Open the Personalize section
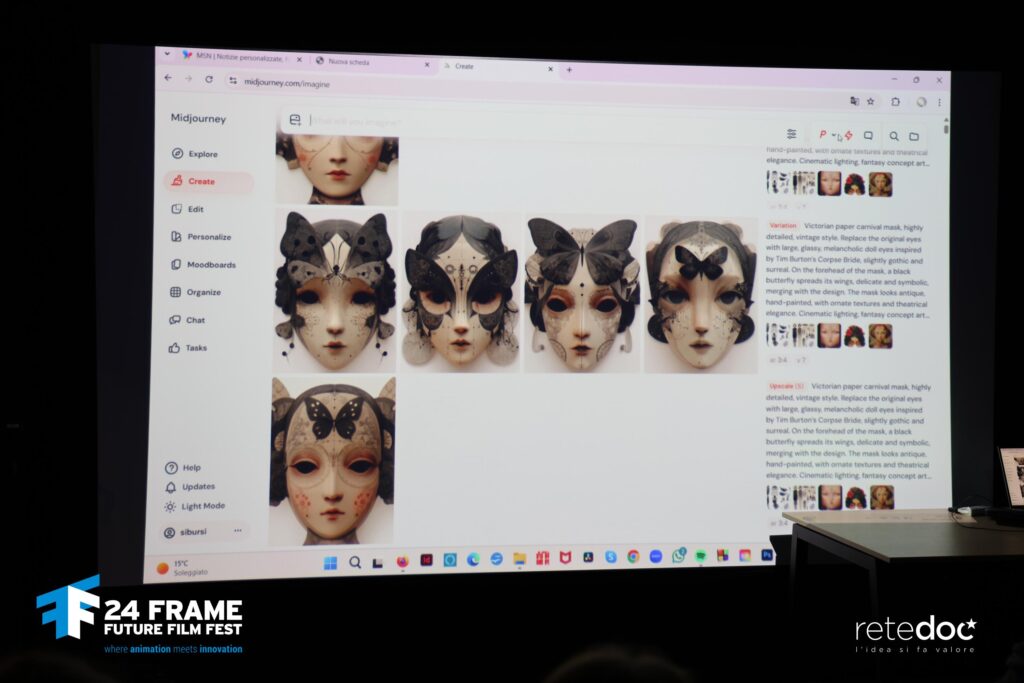 208,237
